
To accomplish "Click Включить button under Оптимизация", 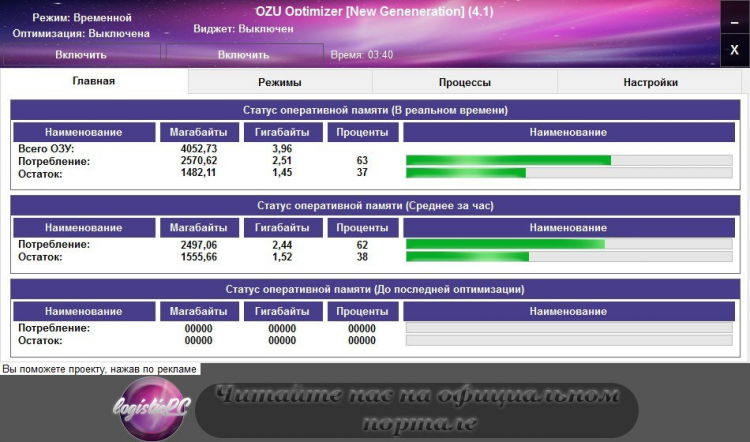I will [81, 55].
